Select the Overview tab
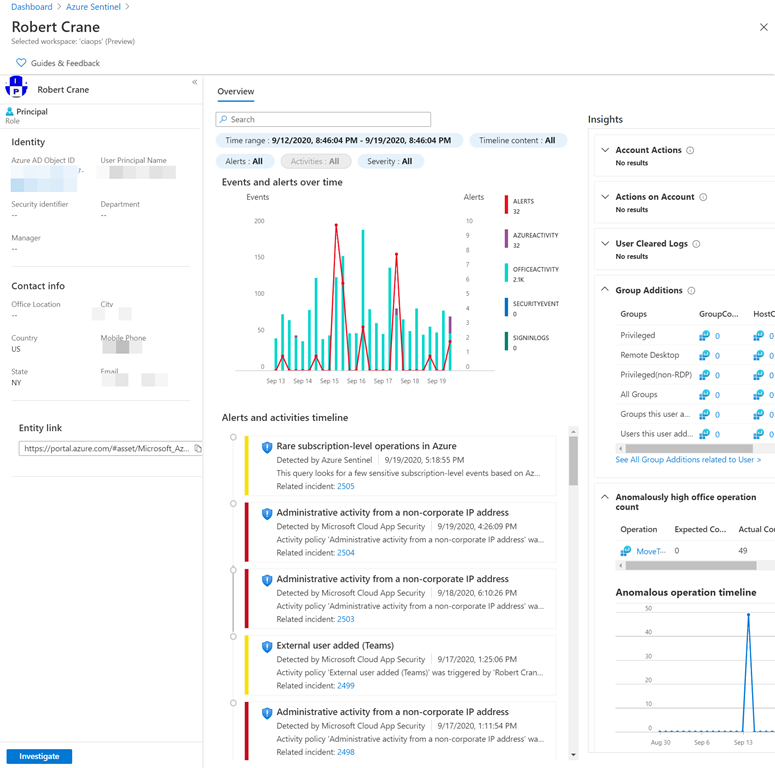The image size is (775, 768). click(236, 91)
